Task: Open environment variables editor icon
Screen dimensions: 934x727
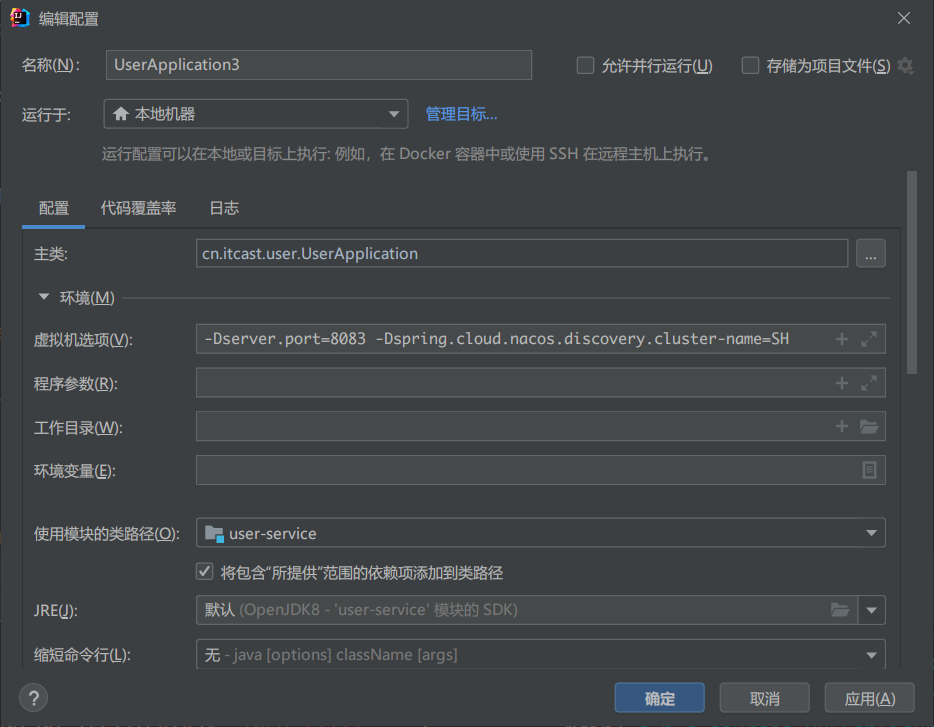Action: point(869,470)
